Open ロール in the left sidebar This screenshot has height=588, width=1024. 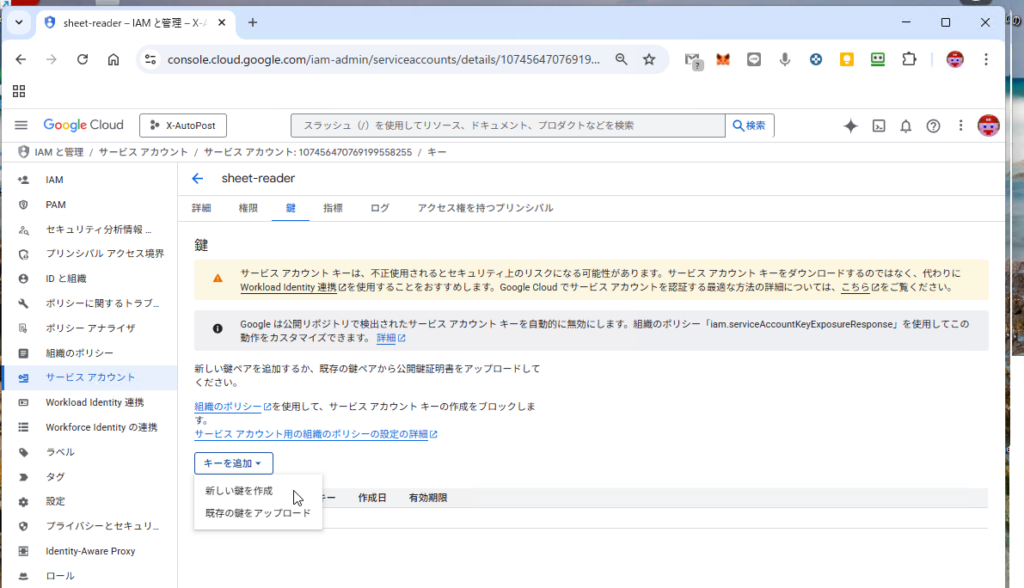[x=60, y=576]
